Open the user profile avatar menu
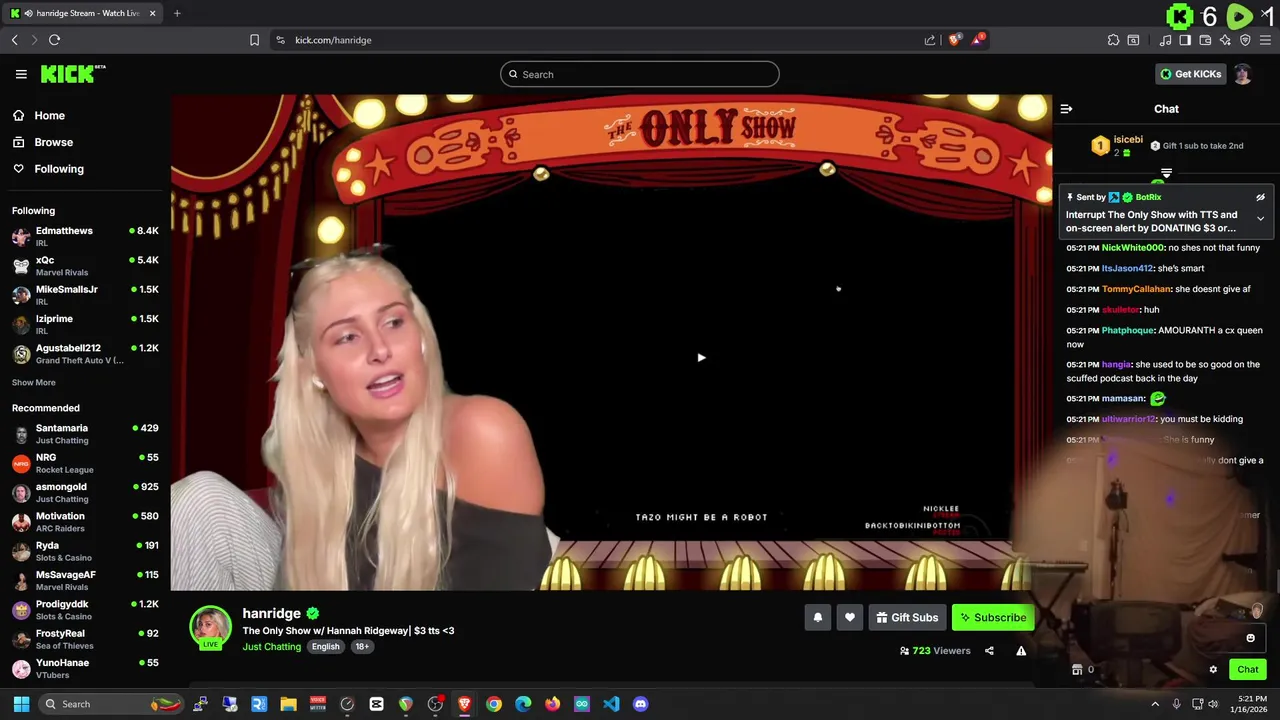 [x=1242, y=74]
